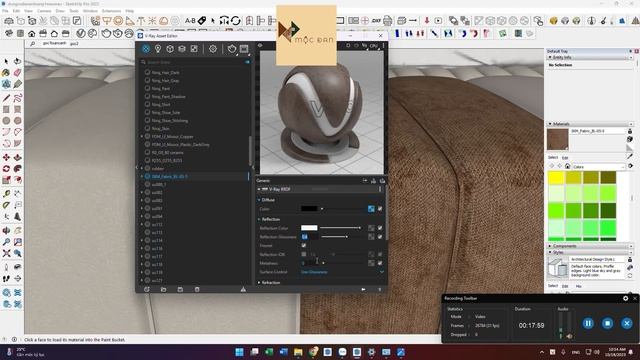Open the Reflection Color texture slot
The height and width of the screenshot is (360, 640).
[371, 228]
